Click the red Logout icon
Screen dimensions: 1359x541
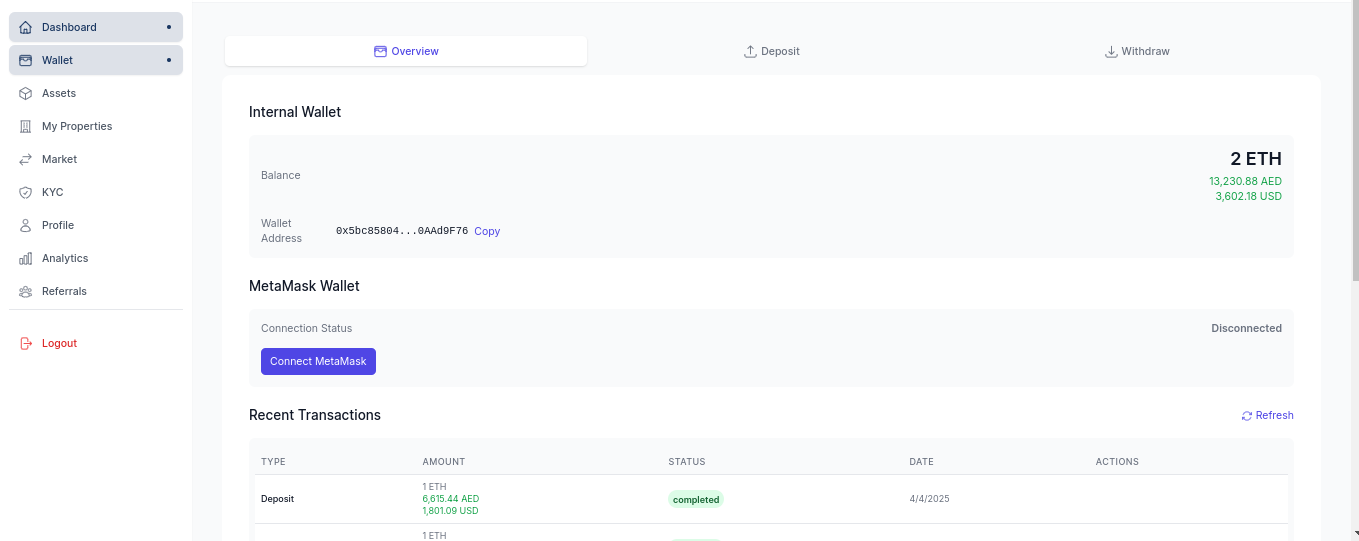point(26,343)
